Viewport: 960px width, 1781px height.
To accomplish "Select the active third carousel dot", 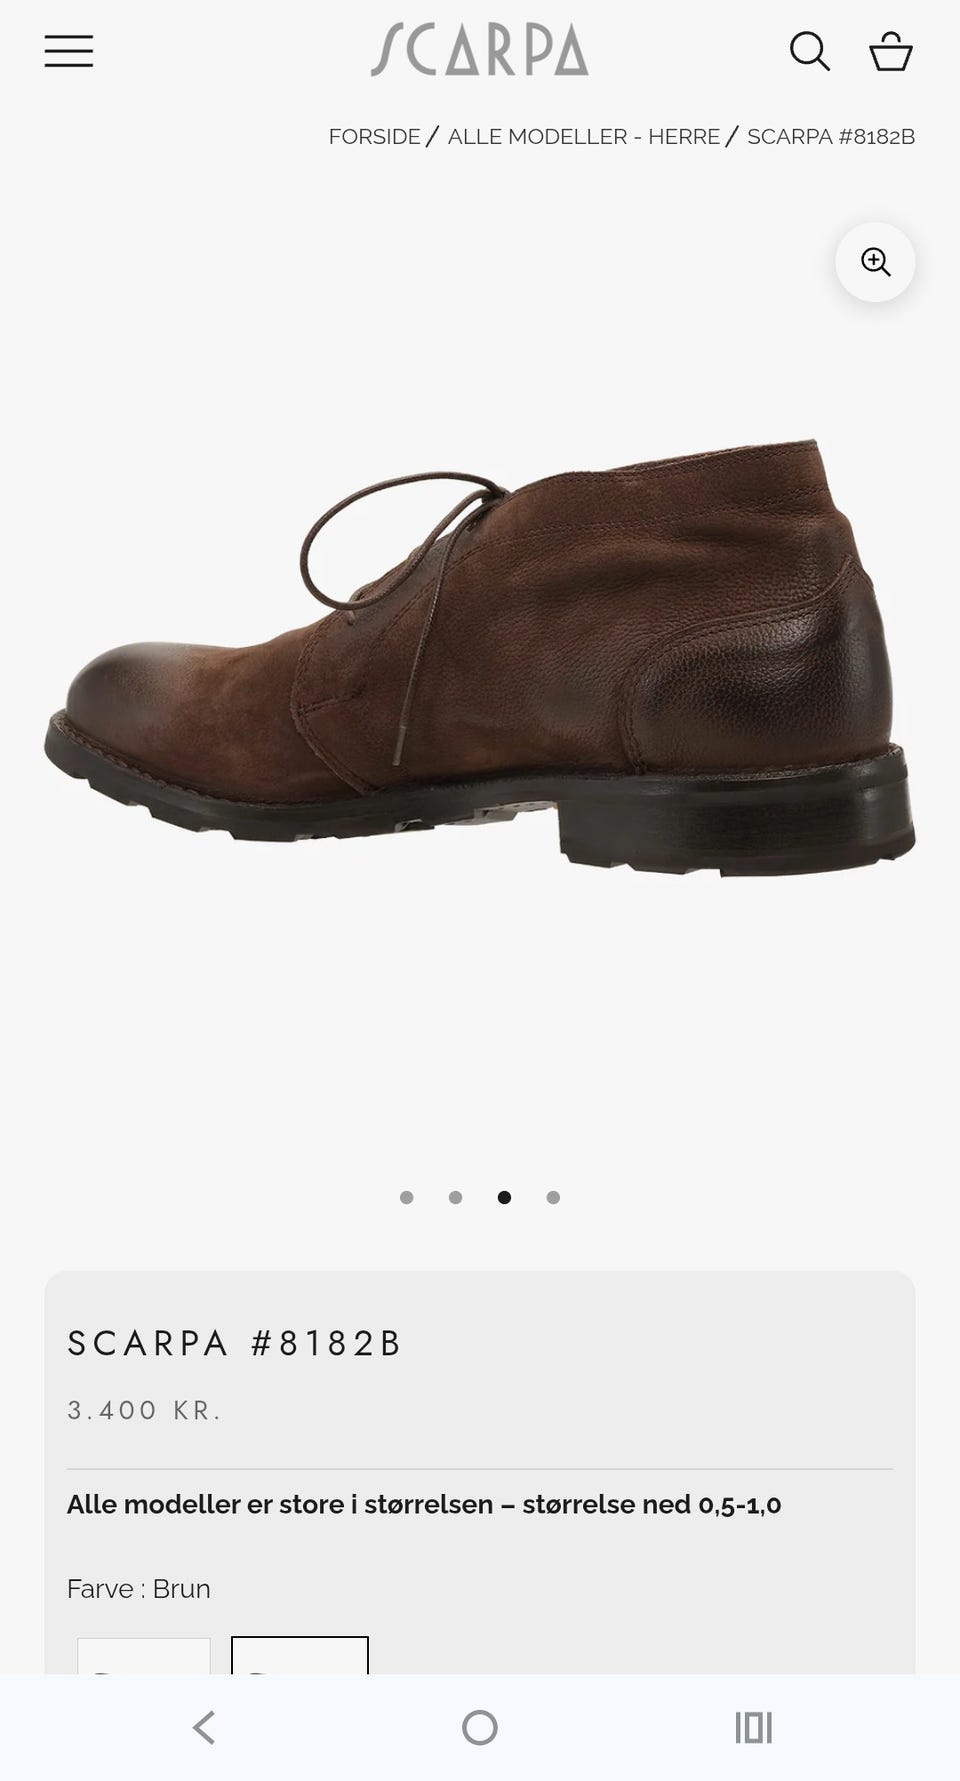I will pos(505,1197).
